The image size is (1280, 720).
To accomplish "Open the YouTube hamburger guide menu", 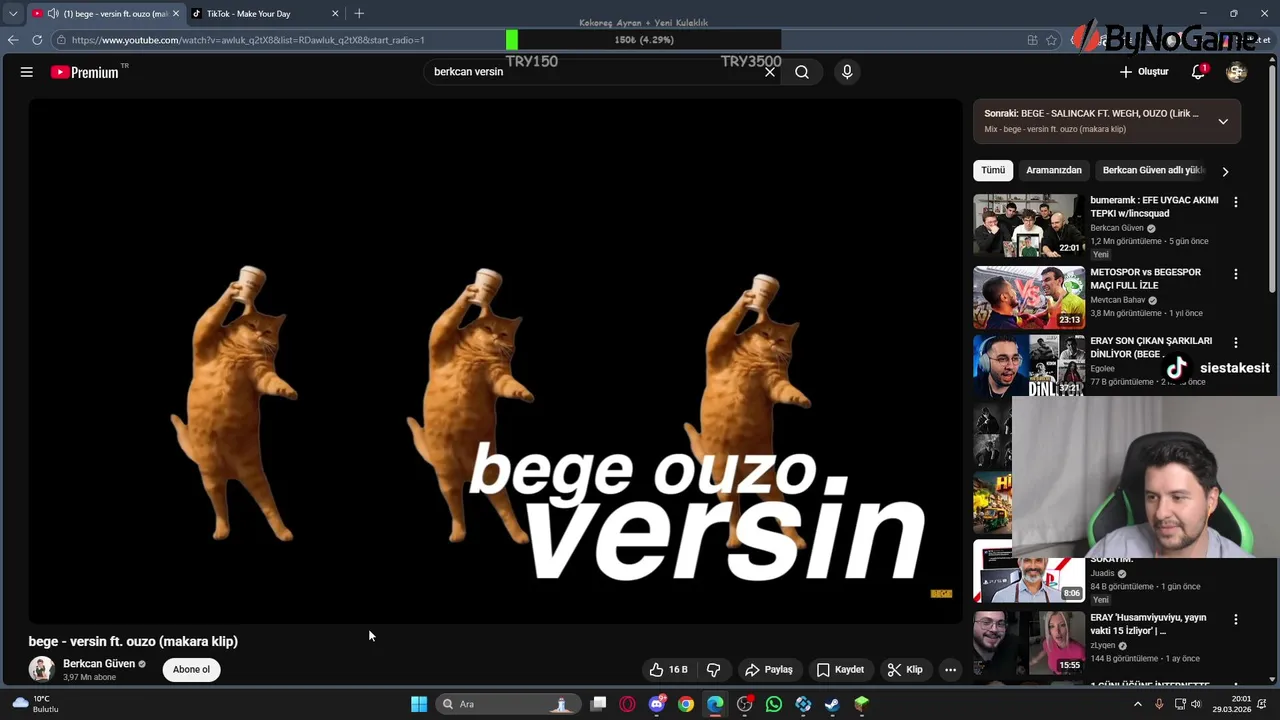I will click(x=27, y=72).
